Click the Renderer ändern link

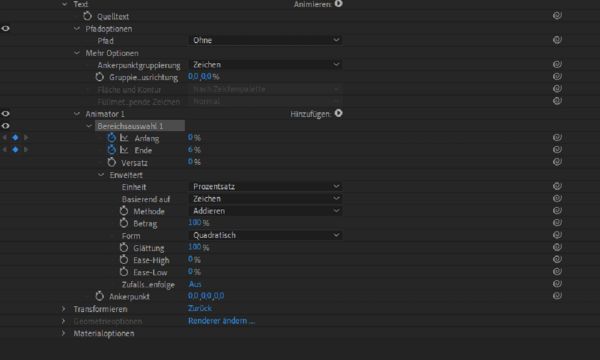point(221,321)
